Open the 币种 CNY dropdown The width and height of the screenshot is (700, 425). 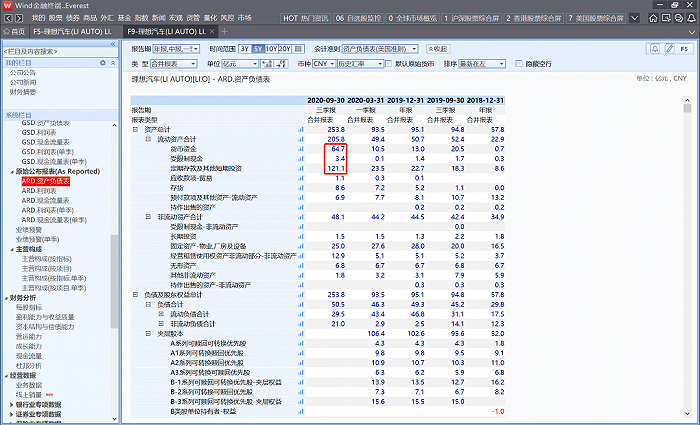tap(324, 64)
